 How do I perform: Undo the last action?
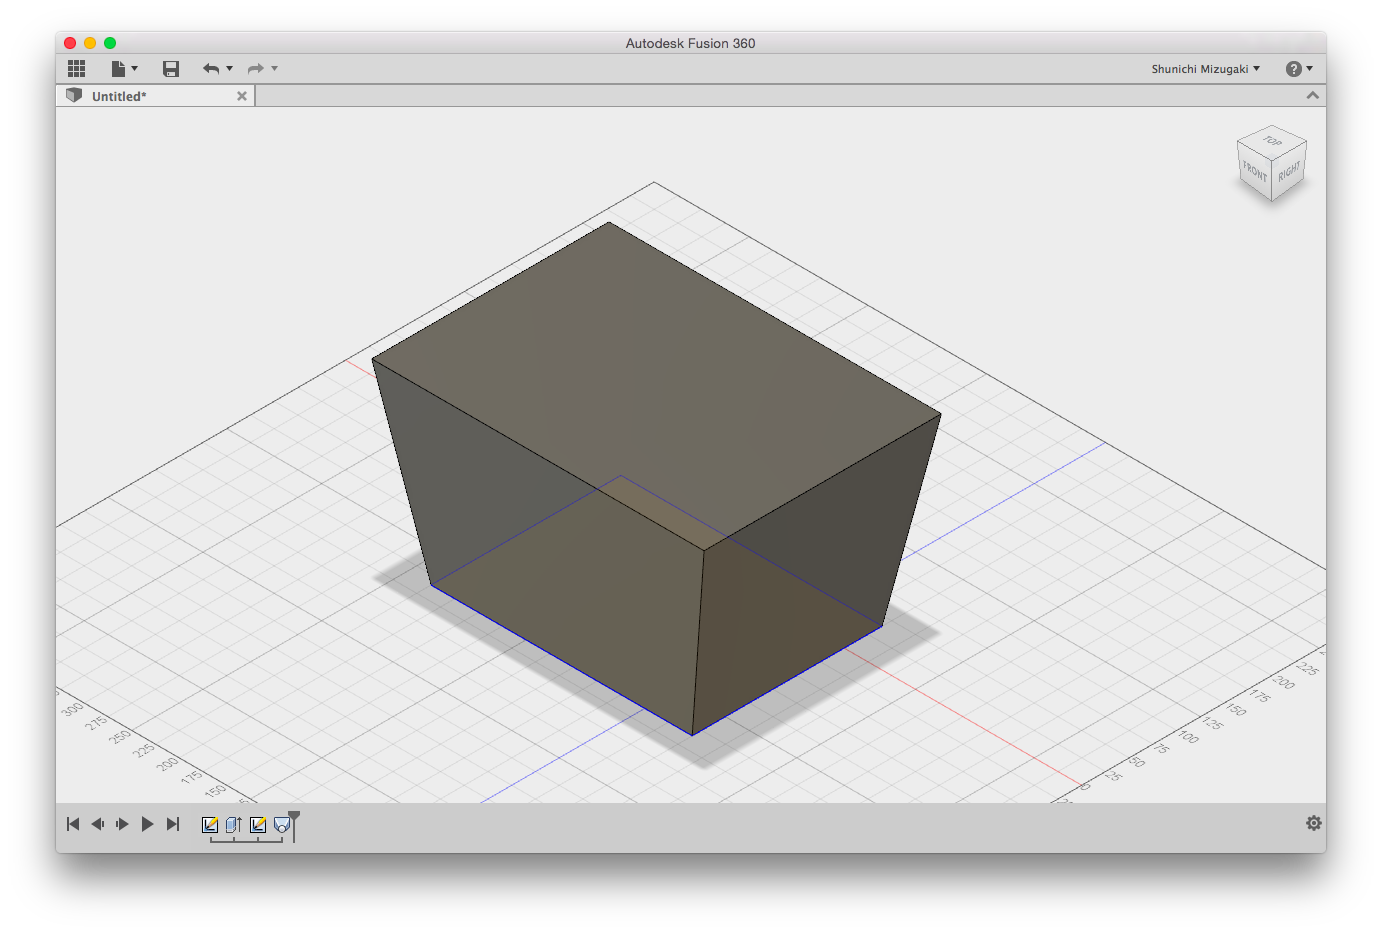click(x=211, y=68)
